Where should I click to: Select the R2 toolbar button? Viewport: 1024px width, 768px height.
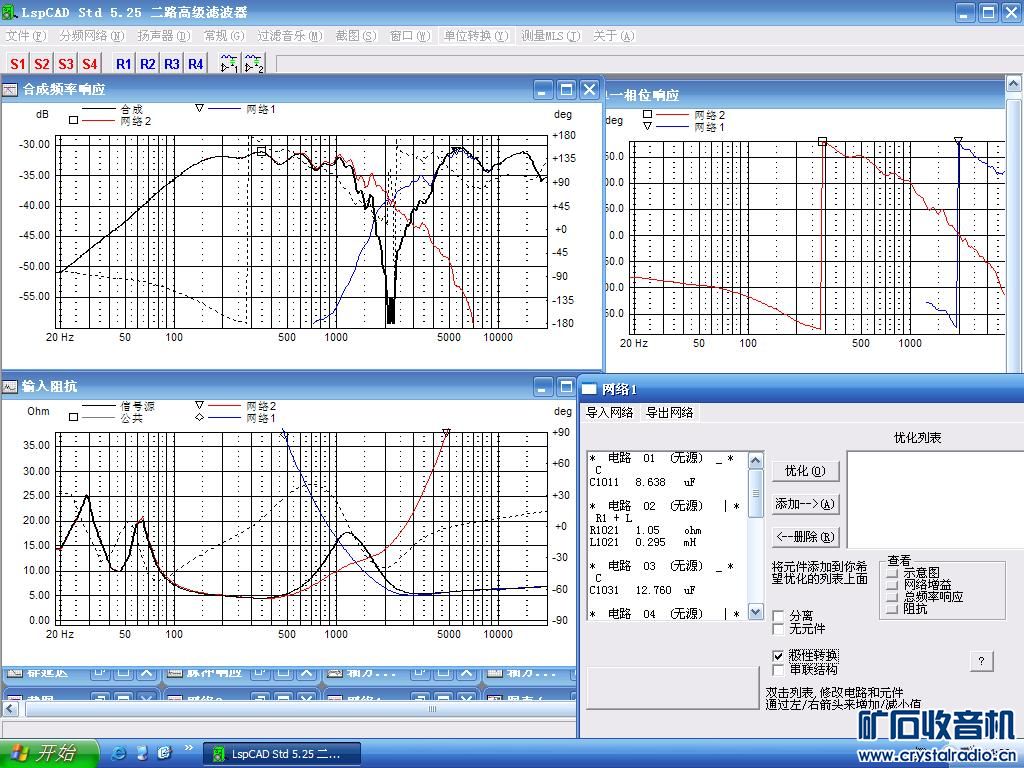coord(148,64)
